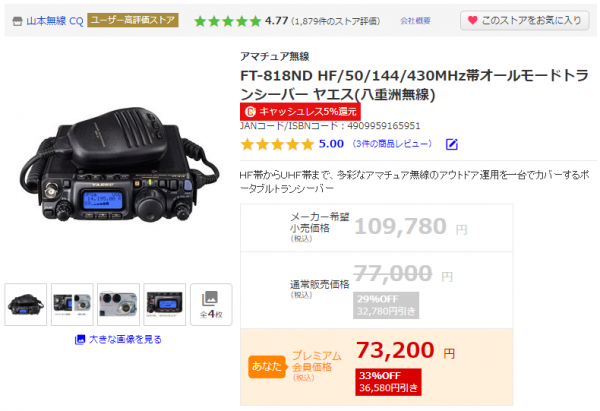The image size is (600, 411).
Task: Click the main FT-818ND product image
Action: pyautogui.click(x=118, y=165)
